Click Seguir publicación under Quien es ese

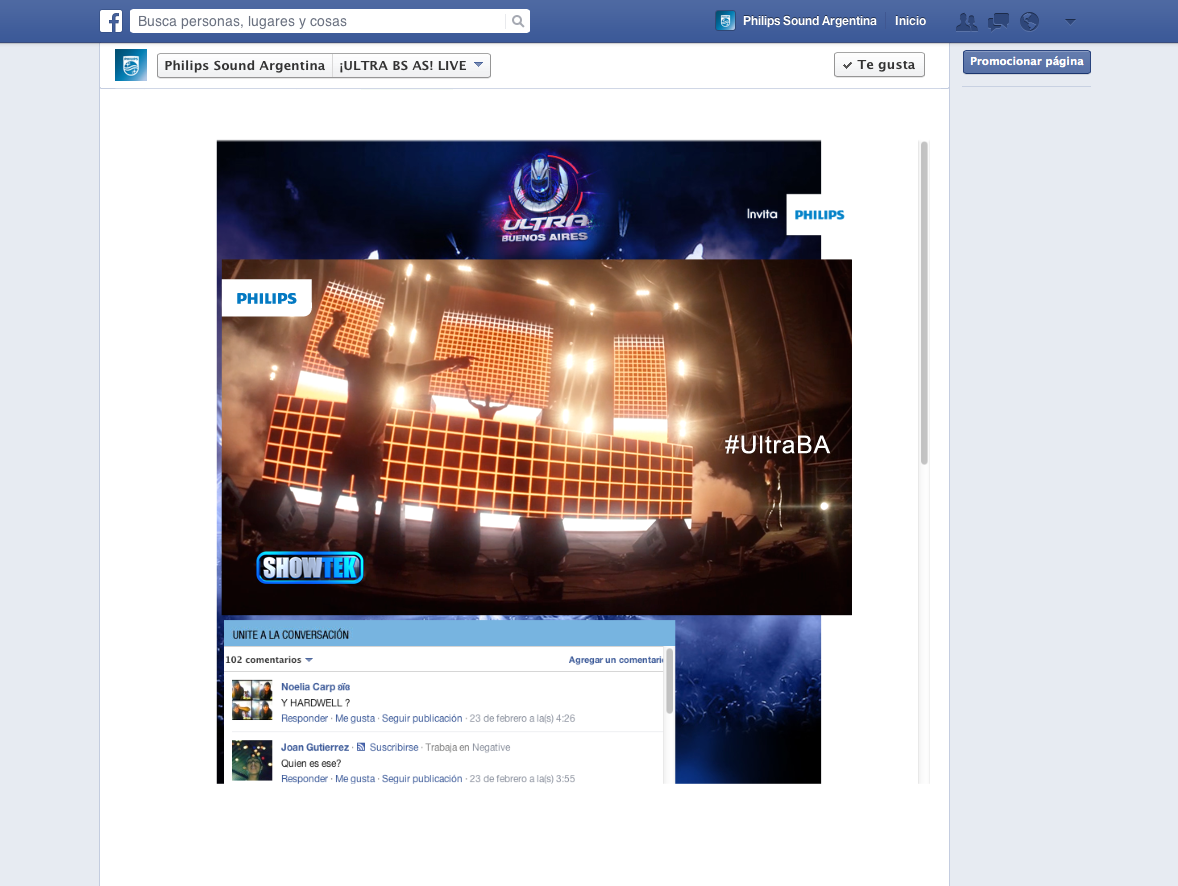[x=421, y=779]
